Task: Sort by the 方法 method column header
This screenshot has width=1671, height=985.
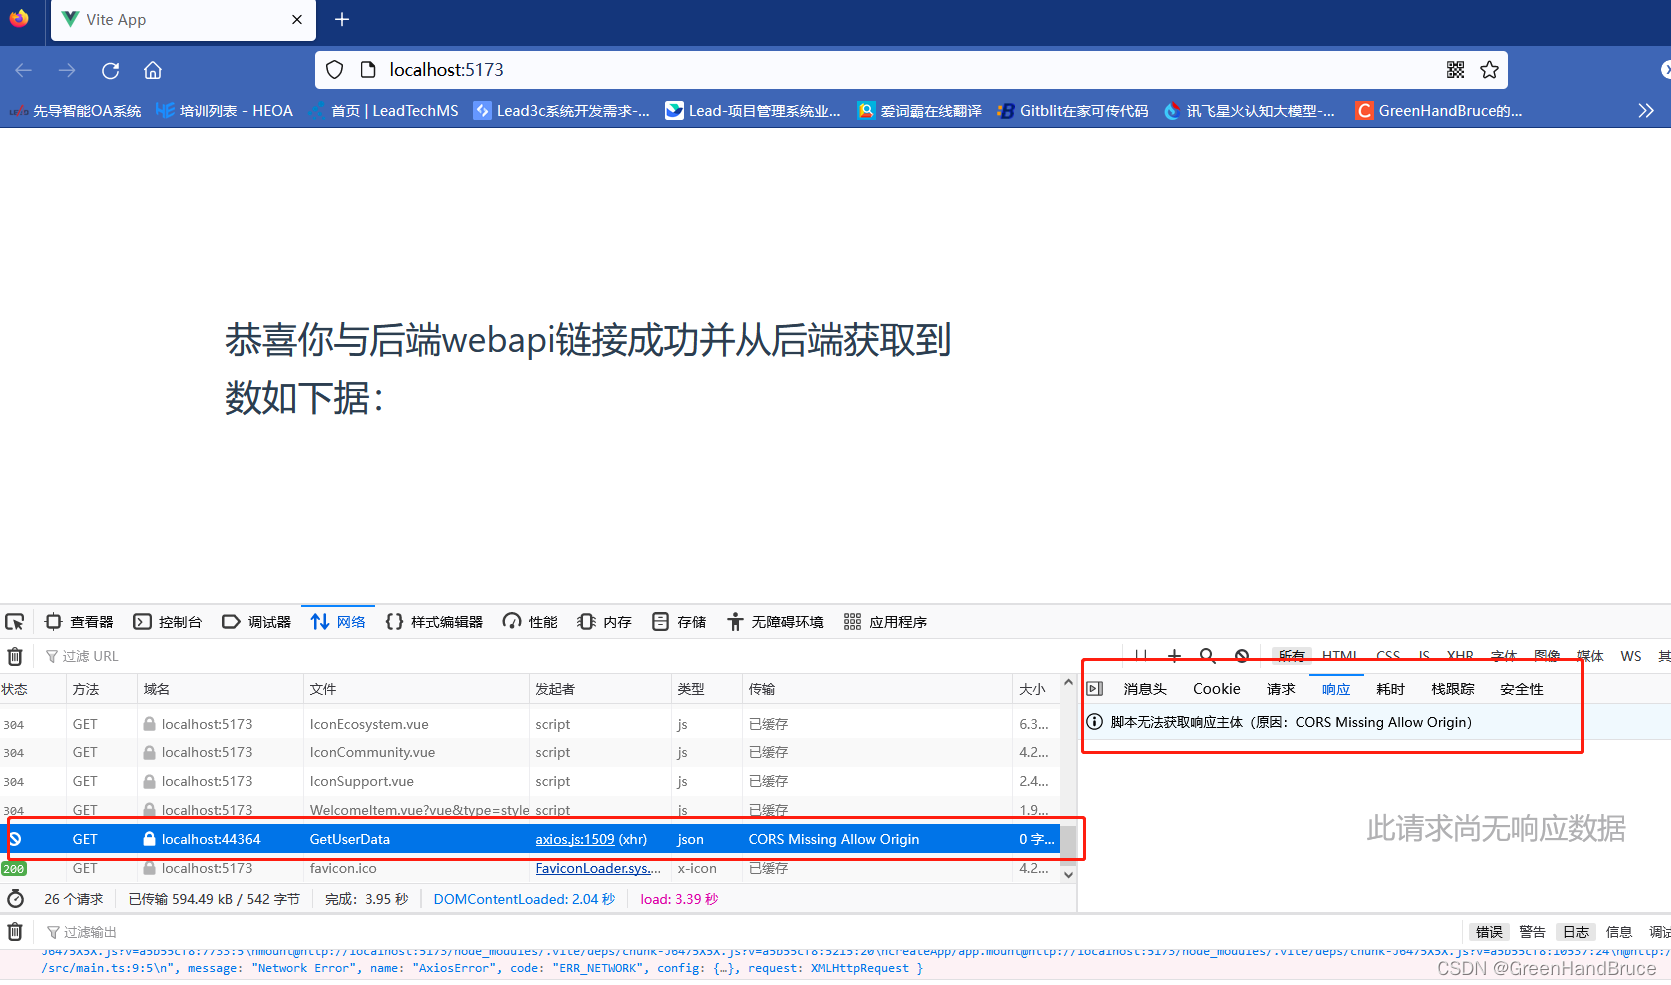Action: tap(101, 689)
